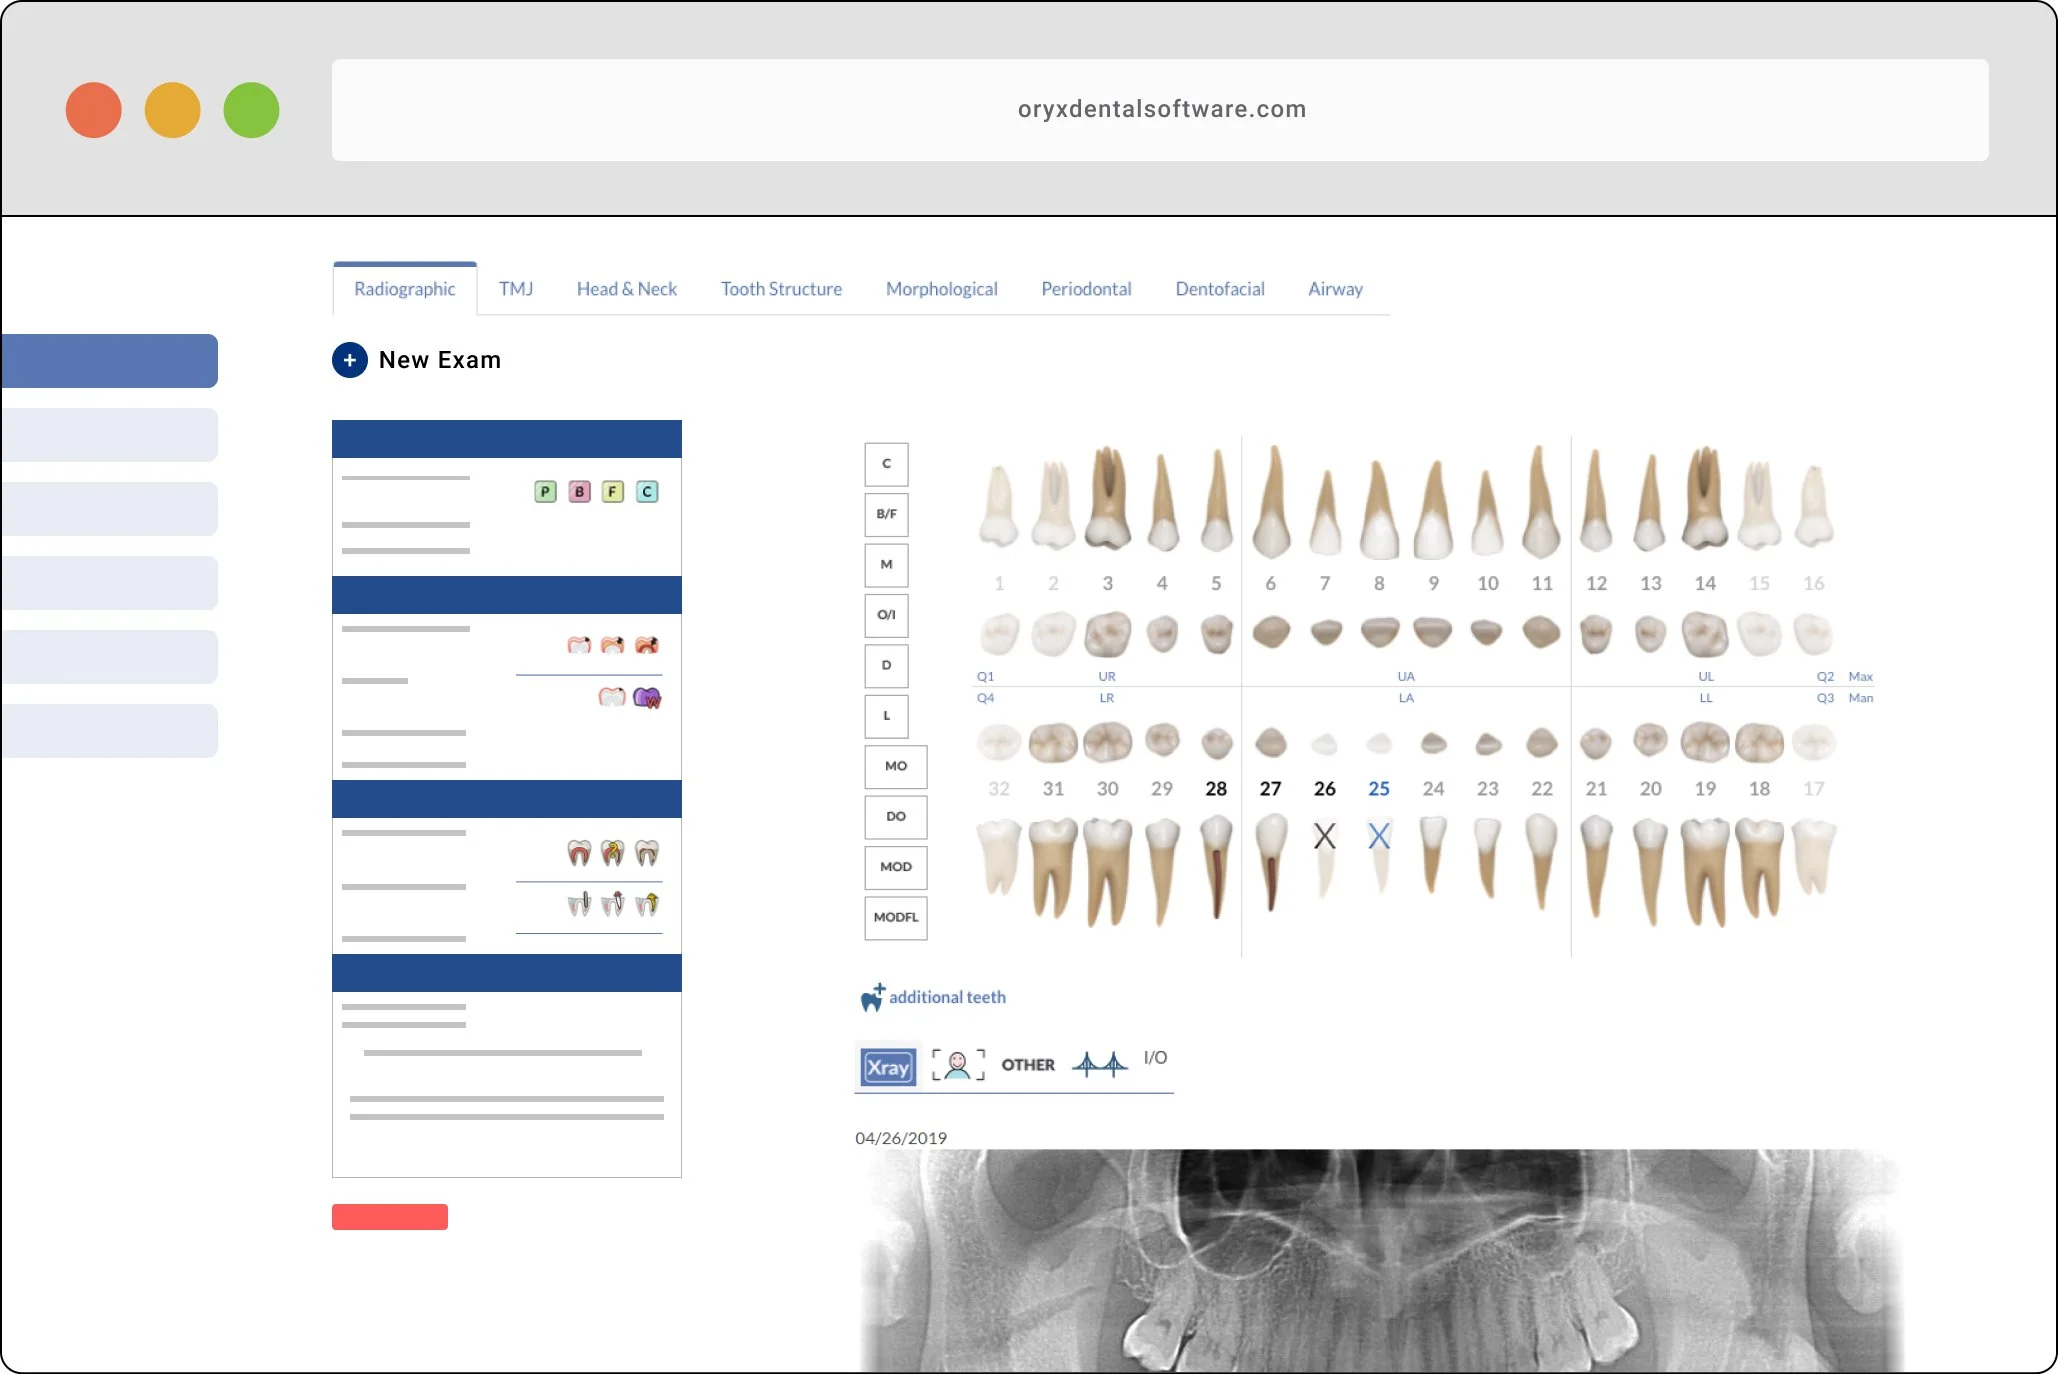
Task: Open the Head & Neck tab
Action: coord(626,289)
